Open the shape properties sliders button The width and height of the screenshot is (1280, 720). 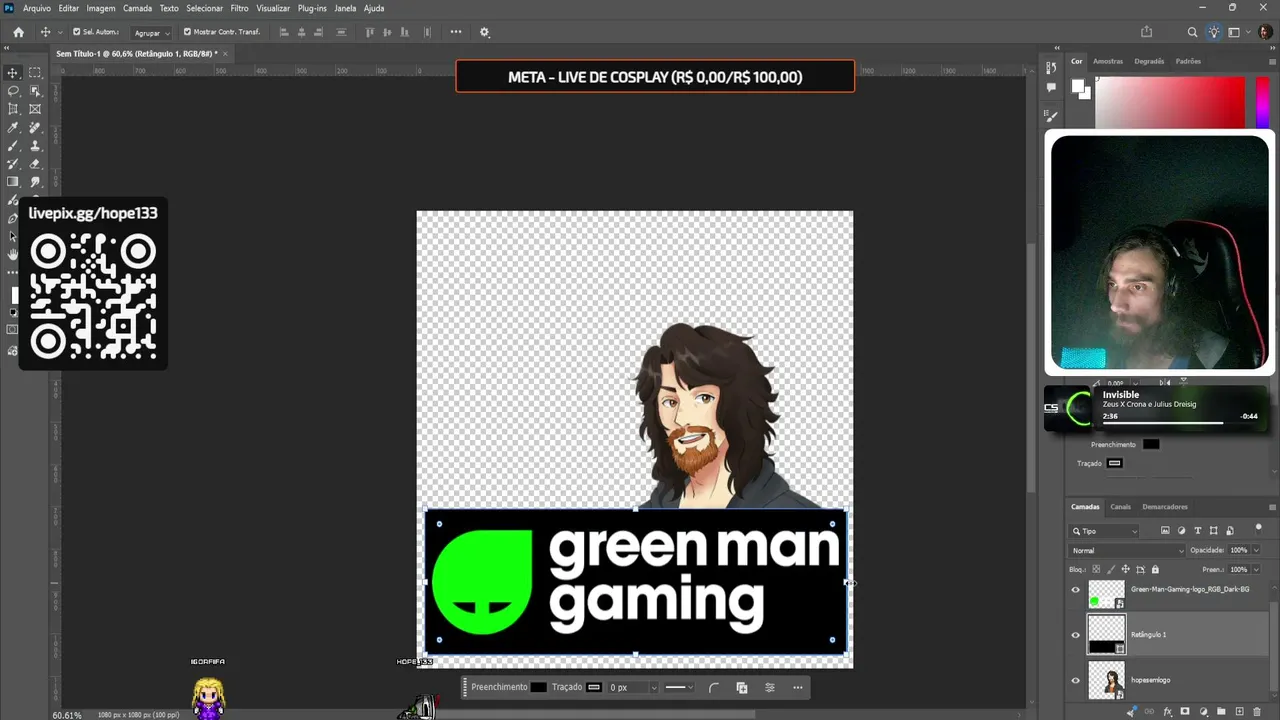tap(770, 688)
